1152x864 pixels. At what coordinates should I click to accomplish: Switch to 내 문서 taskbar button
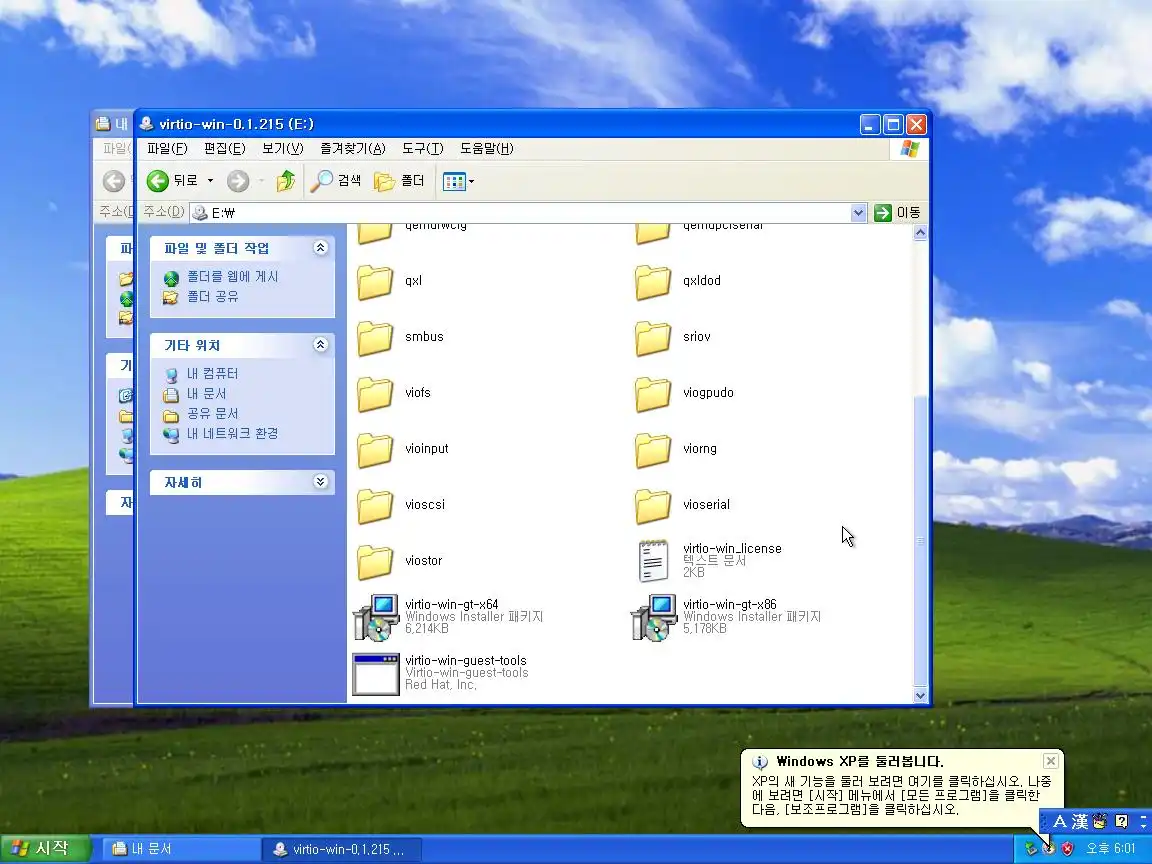pyautogui.click(x=180, y=849)
